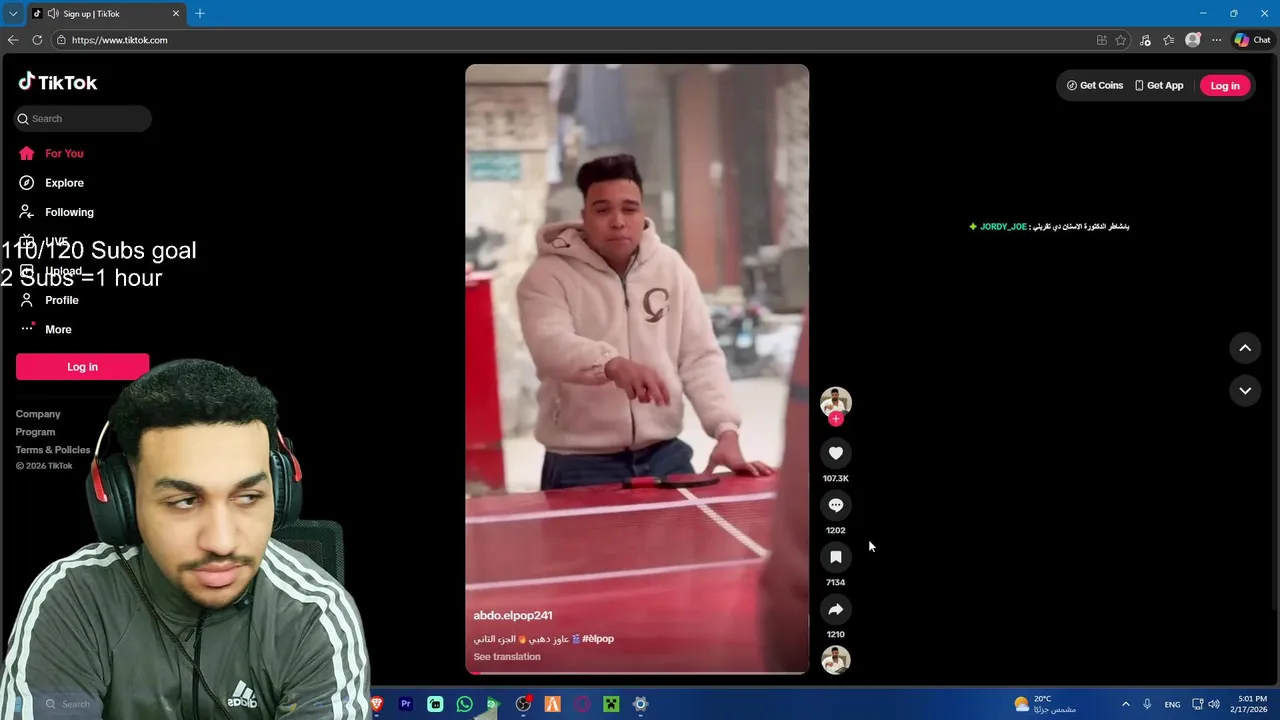Open weather widget showing 20°C
The height and width of the screenshot is (720, 1280).
[x=1045, y=704]
